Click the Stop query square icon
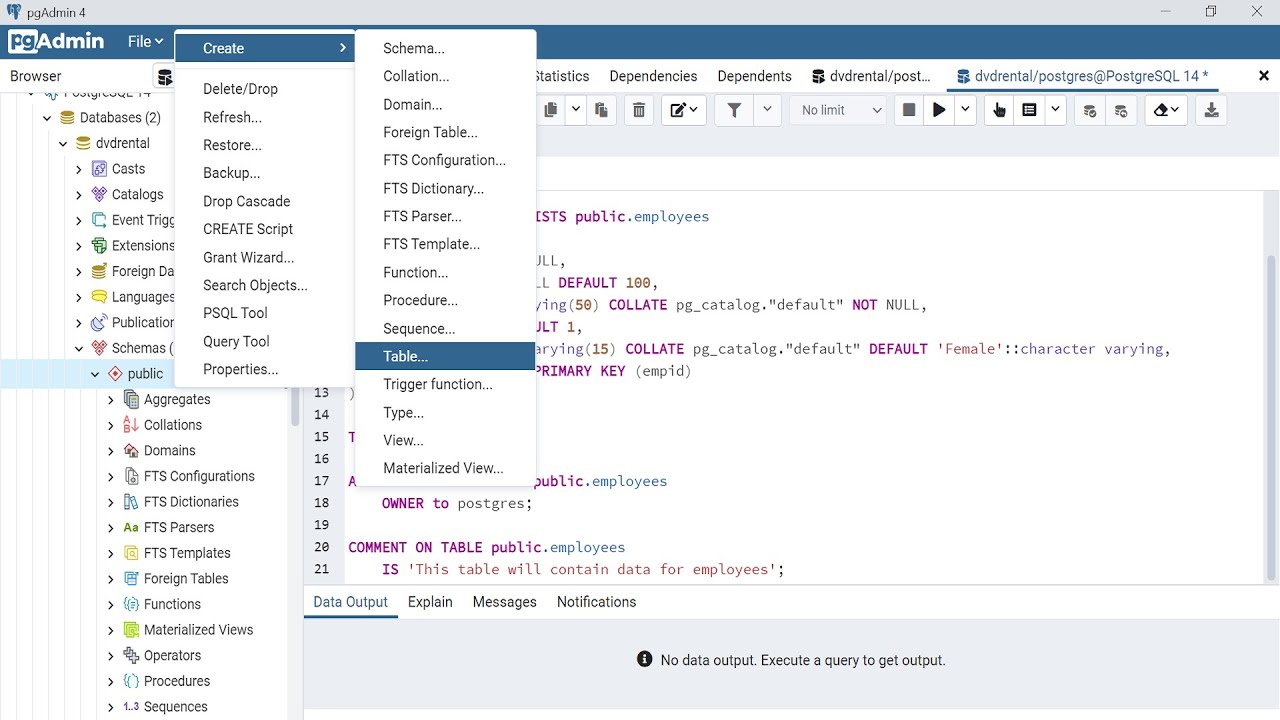Image resolution: width=1280 pixels, height=720 pixels. click(909, 110)
